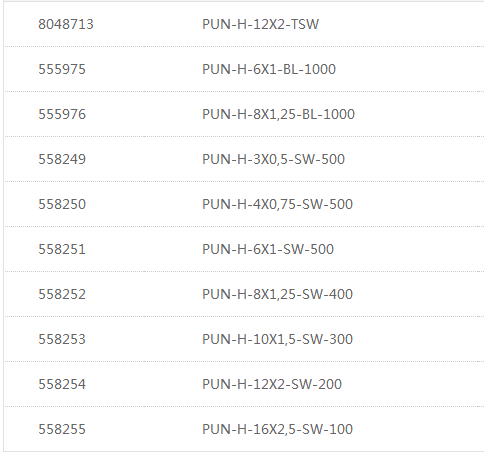Select part number 558249
Viewport: 484px width, 454px height.
[62, 159]
